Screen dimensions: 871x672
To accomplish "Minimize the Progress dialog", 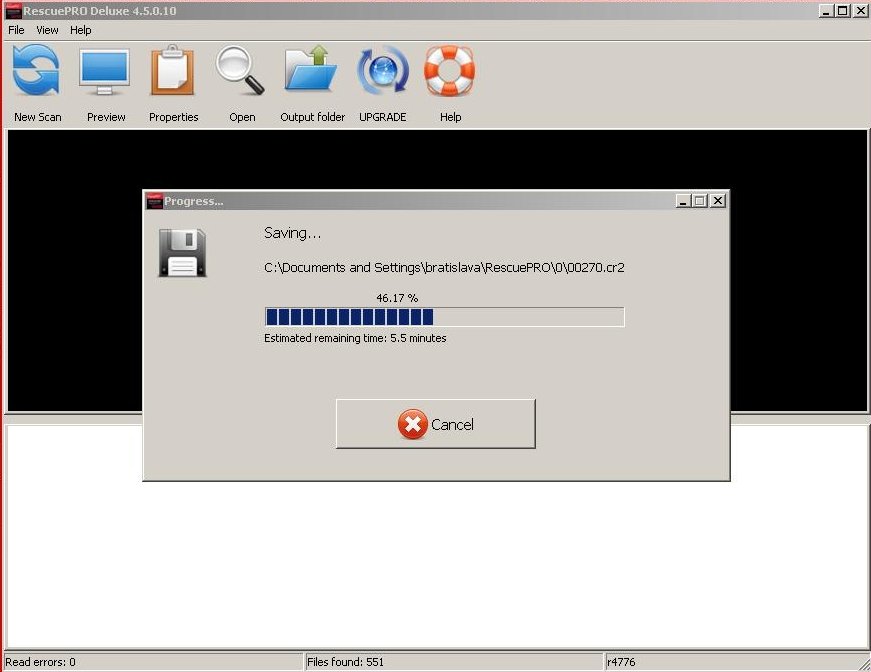I will pyautogui.click(x=683, y=201).
